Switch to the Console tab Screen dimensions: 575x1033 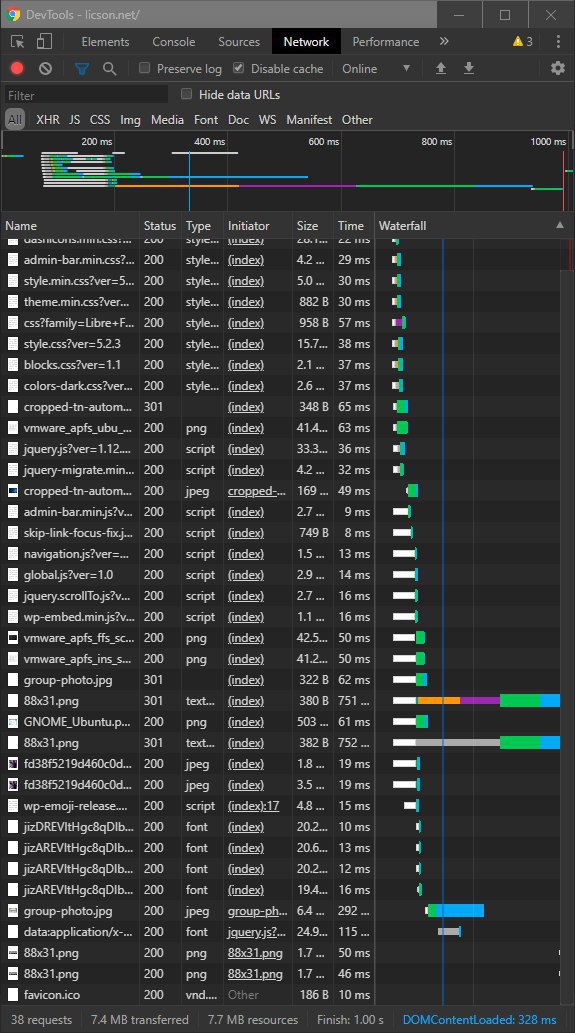click(x=173, y=42)
